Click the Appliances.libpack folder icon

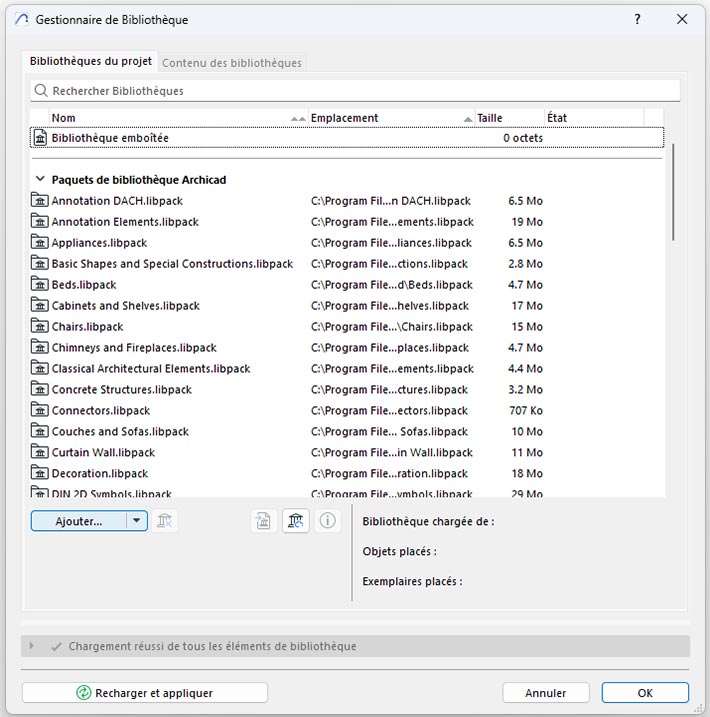coord(40,242)
